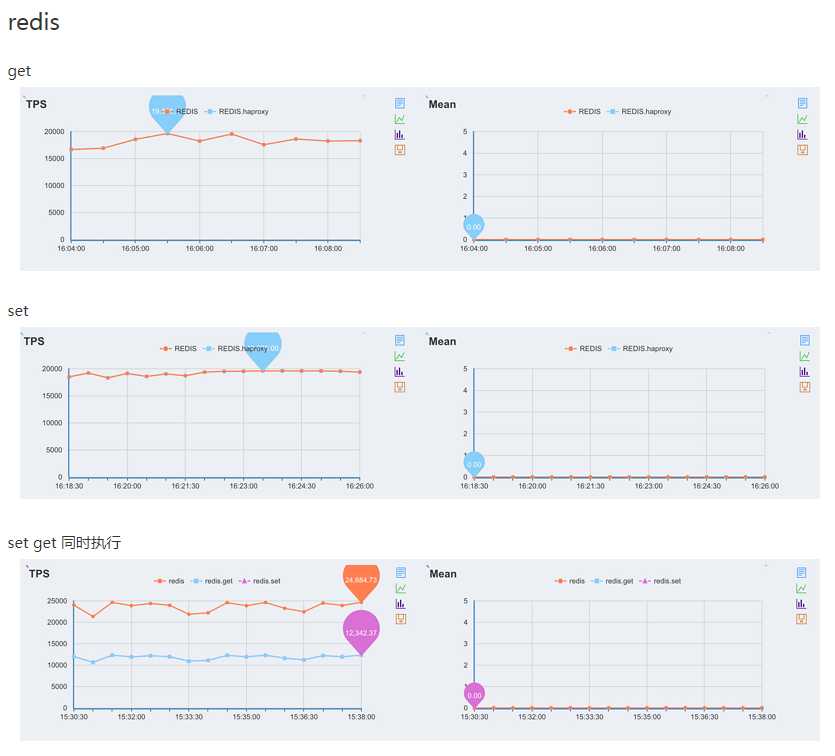The image size is (835, 756).
Task: Click 15:33:30 axis label in 同时执行 Mean chart
Action: [590, 717]
